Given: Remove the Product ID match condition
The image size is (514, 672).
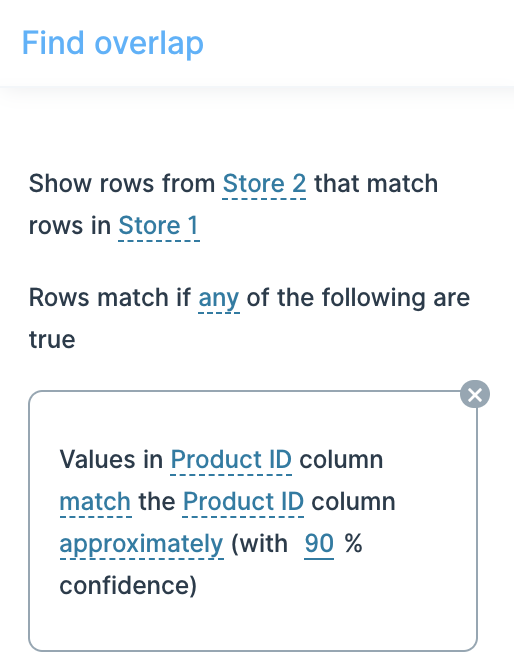Looking at the screenshot, I should (x=475, y=394).
